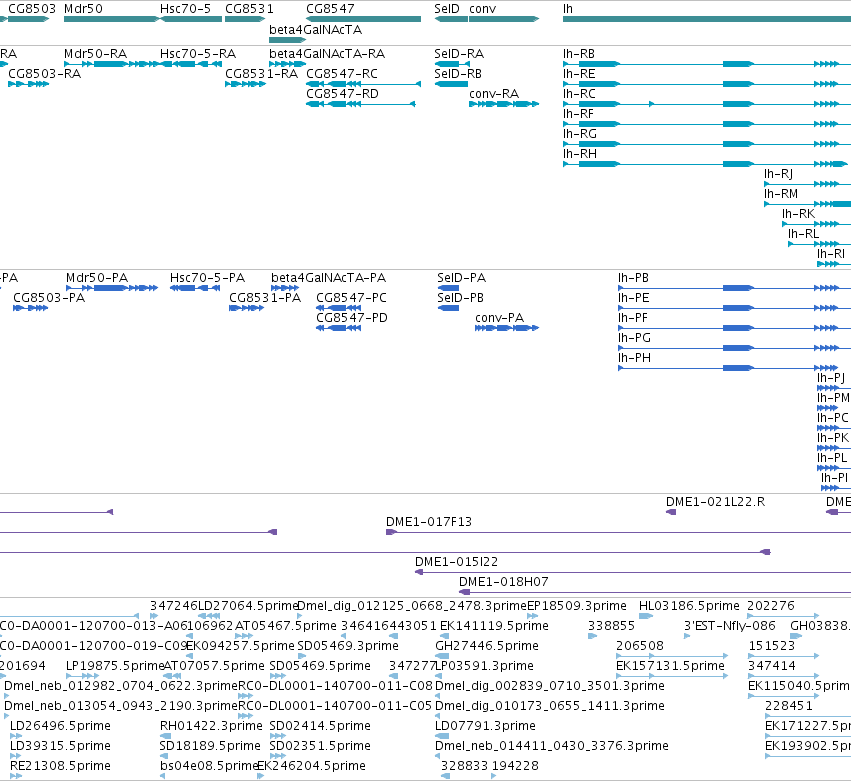This screenshot has height=781, width=851.
Task: Select the GH27446.5prime EST label
Action: coord(487,646)
